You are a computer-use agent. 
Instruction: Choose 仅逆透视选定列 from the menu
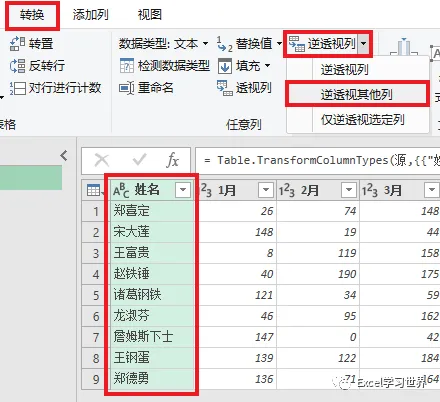(363, 119)
